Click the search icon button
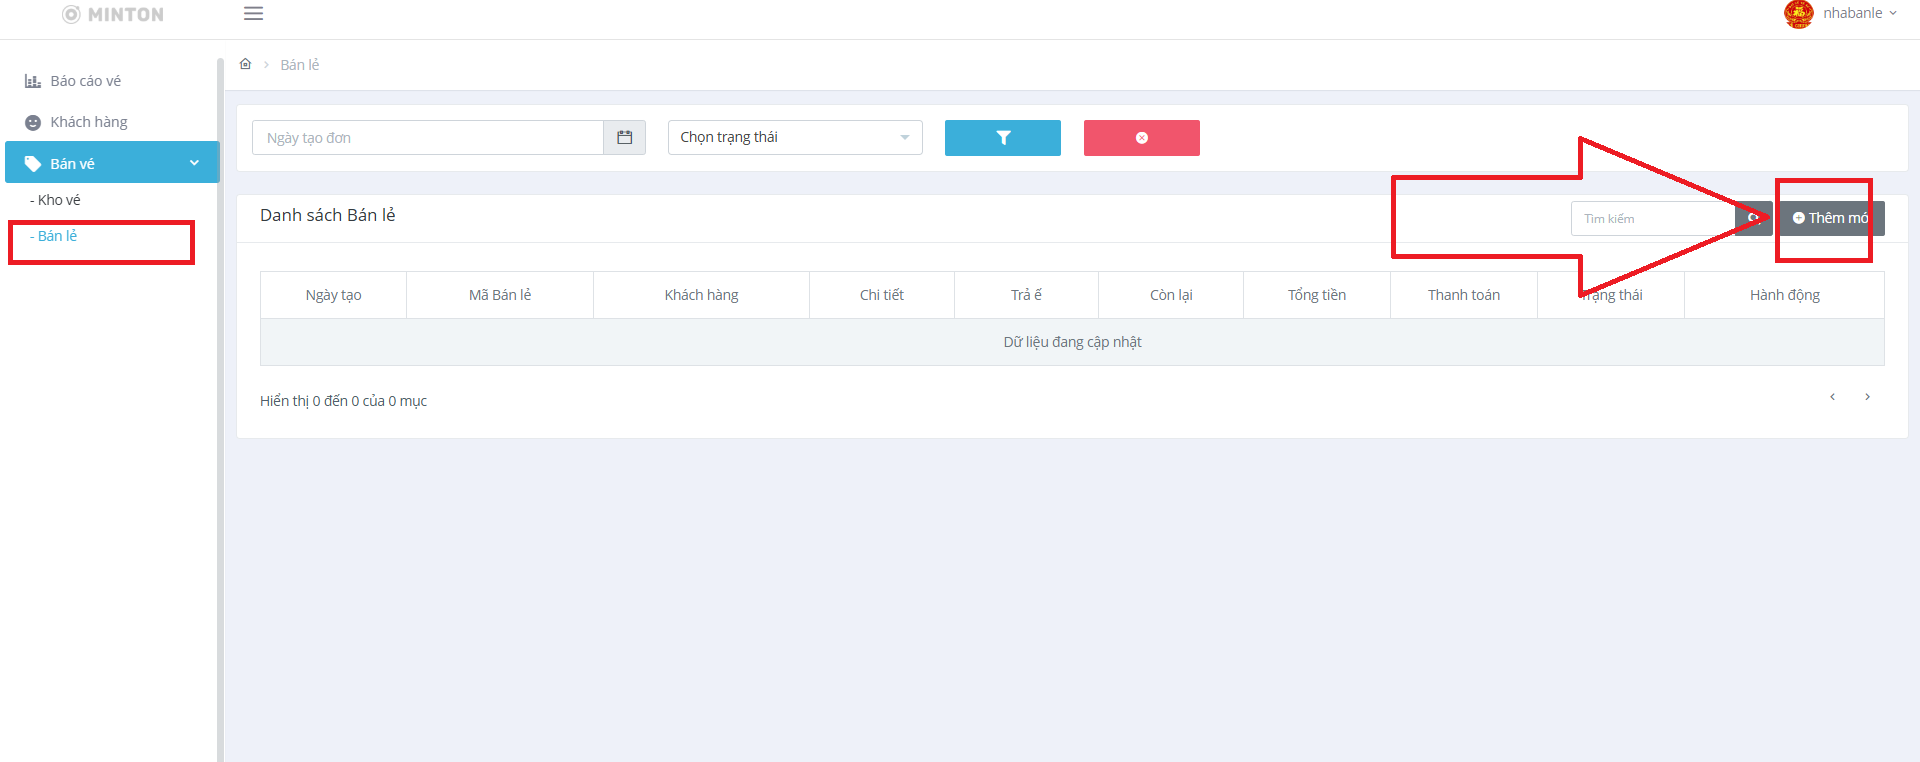This screenshot has height=762, width=1920. 1753,218
